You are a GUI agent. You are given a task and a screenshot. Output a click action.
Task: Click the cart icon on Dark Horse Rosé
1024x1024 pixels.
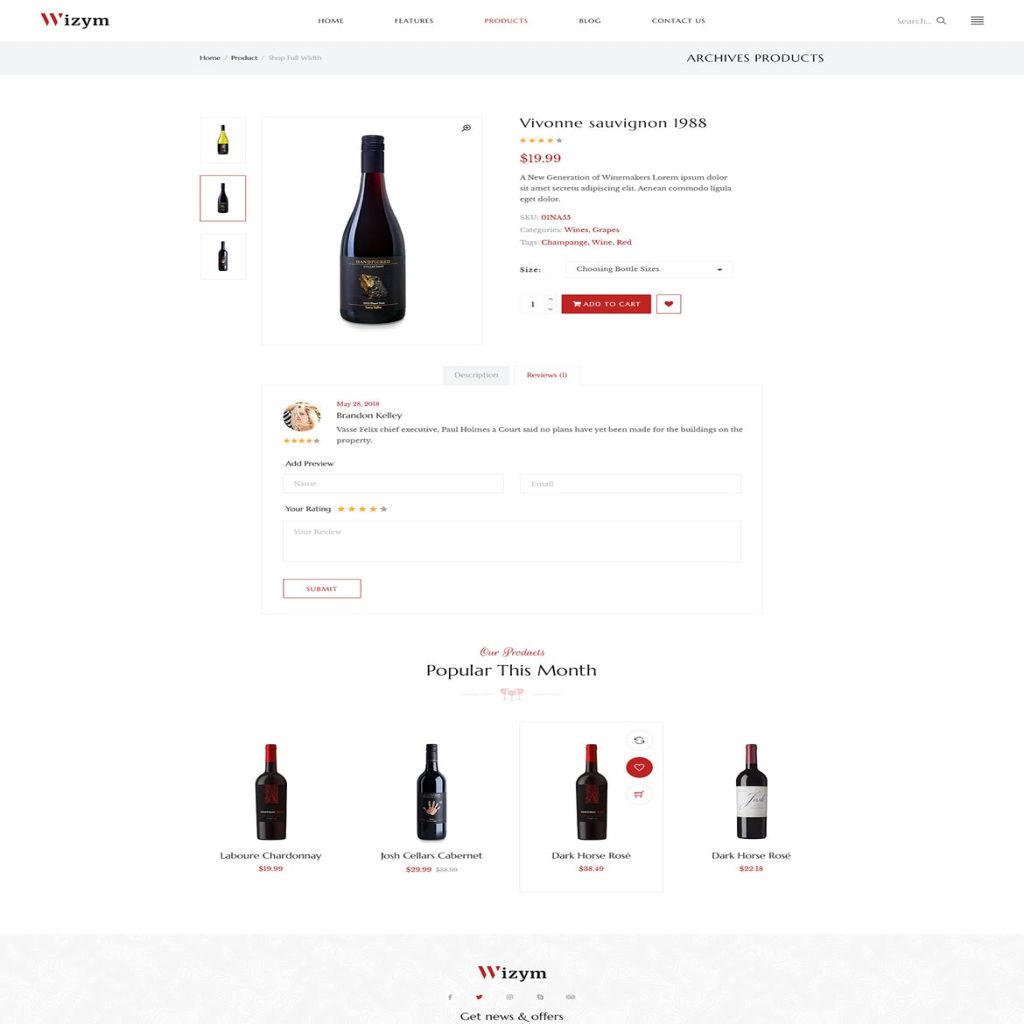pos(639,795)
